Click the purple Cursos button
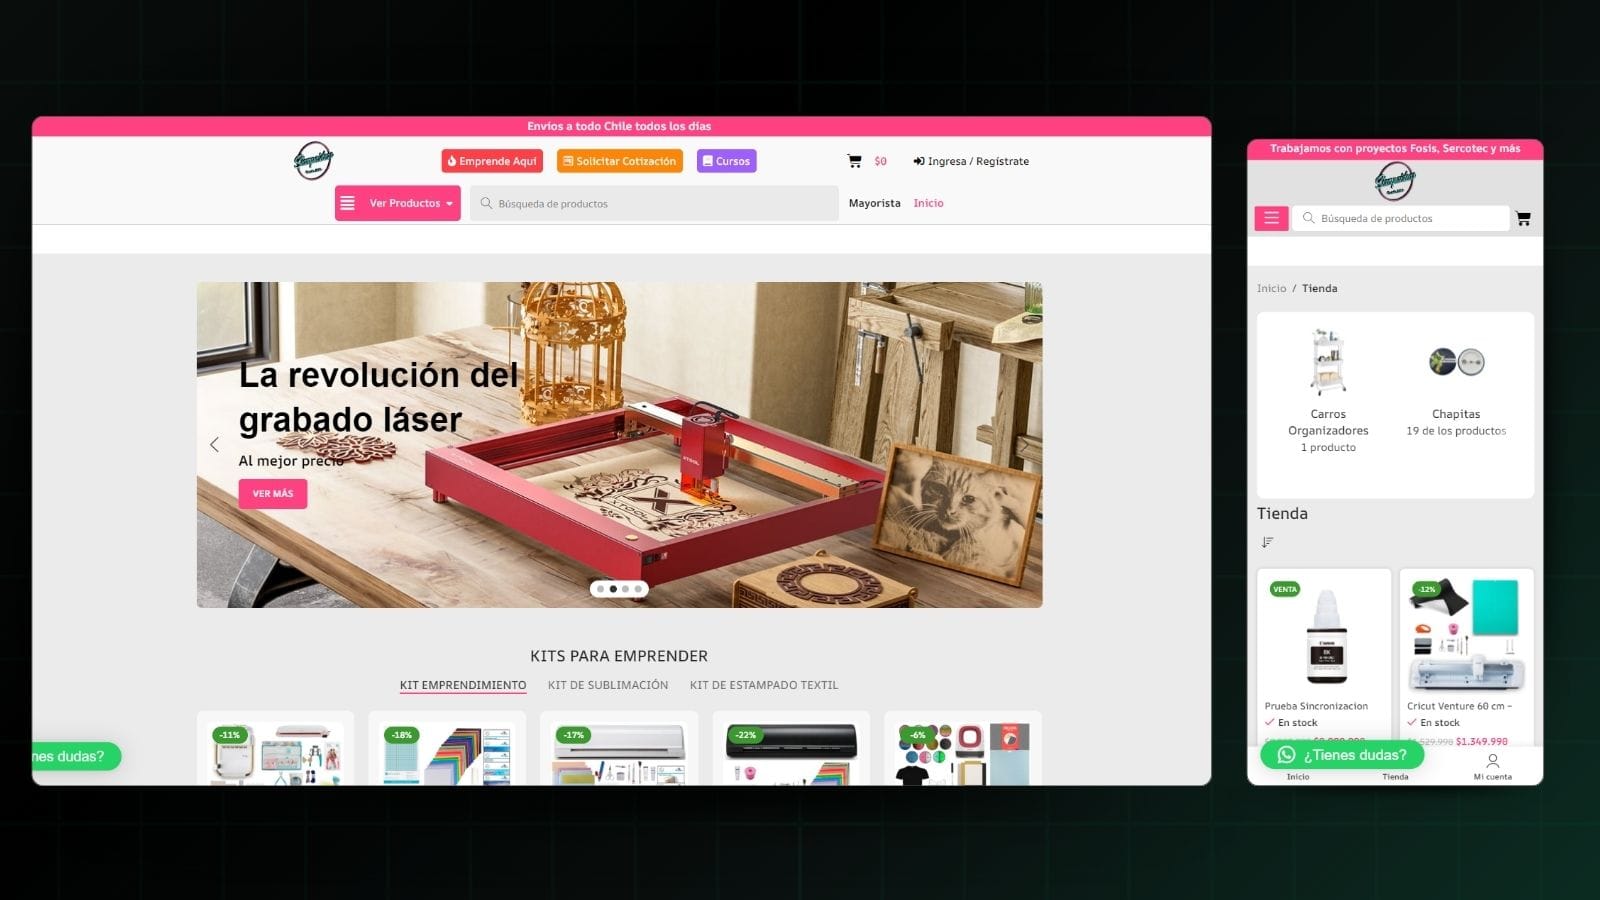 [x=725, y=161]
